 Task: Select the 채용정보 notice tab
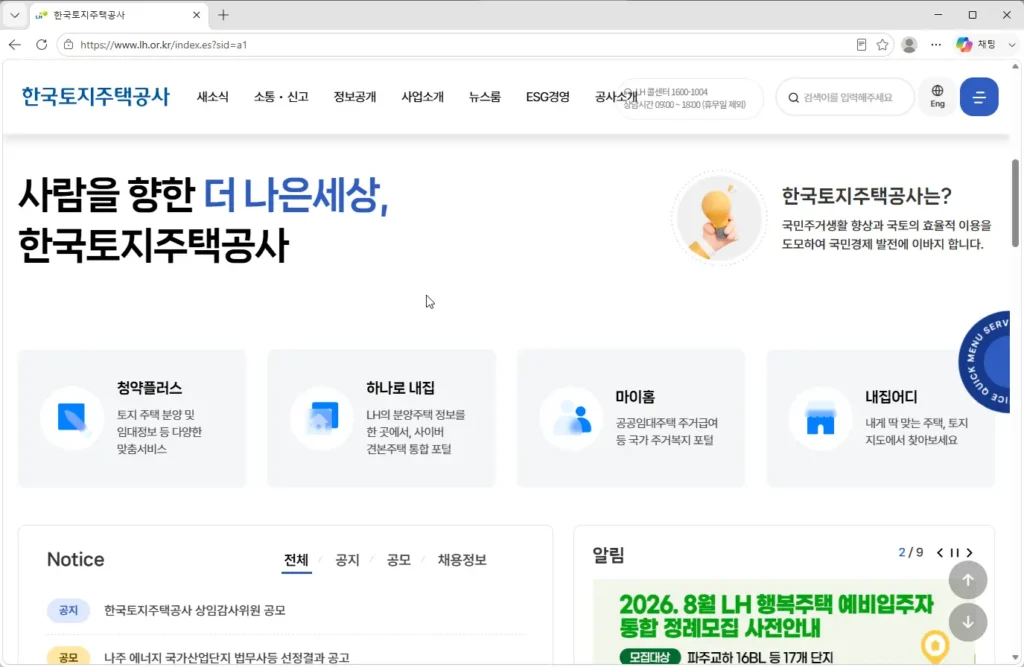pyautogui.click(x=462, y=560)
